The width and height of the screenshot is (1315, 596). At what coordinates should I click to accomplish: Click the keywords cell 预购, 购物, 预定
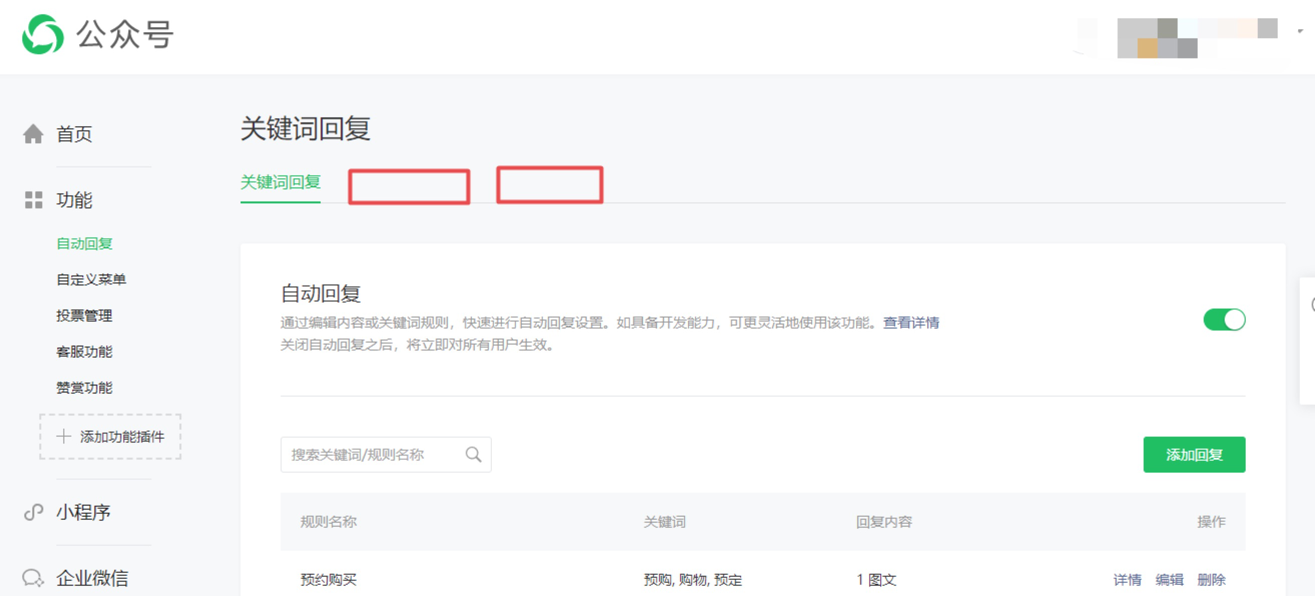coord(693,580)
